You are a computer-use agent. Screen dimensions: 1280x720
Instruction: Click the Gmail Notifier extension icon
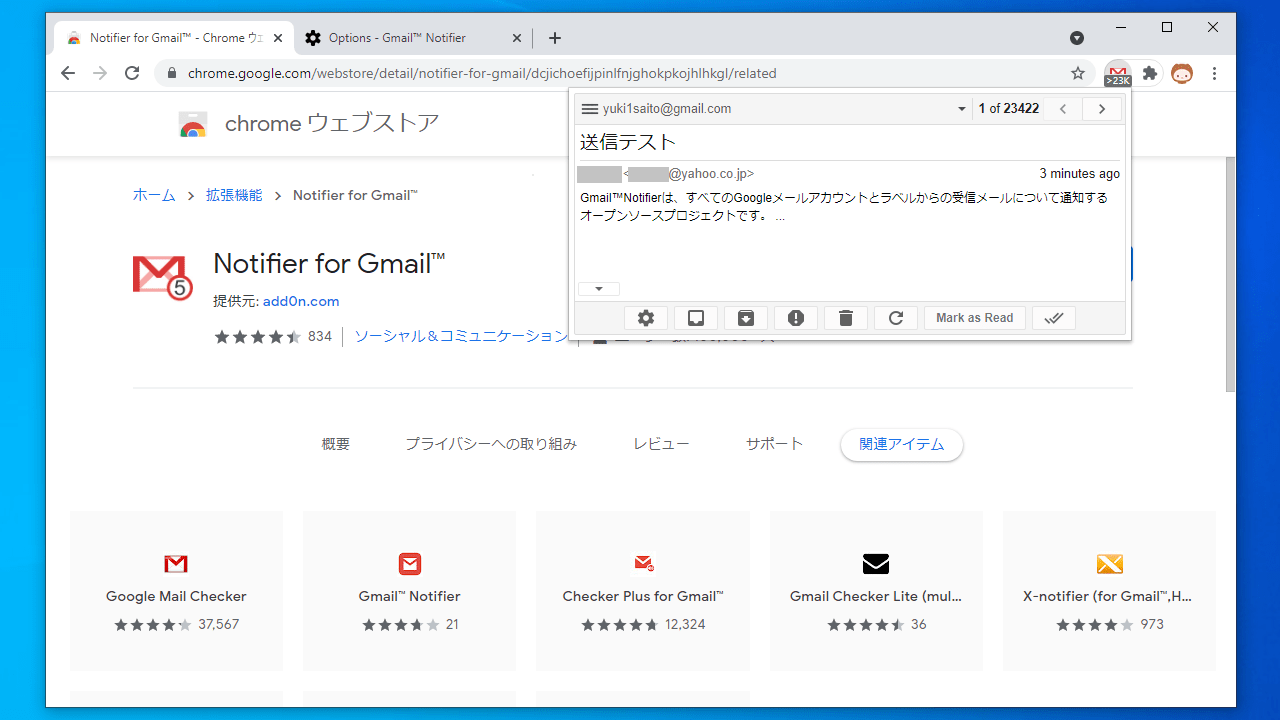point(1118,73)
